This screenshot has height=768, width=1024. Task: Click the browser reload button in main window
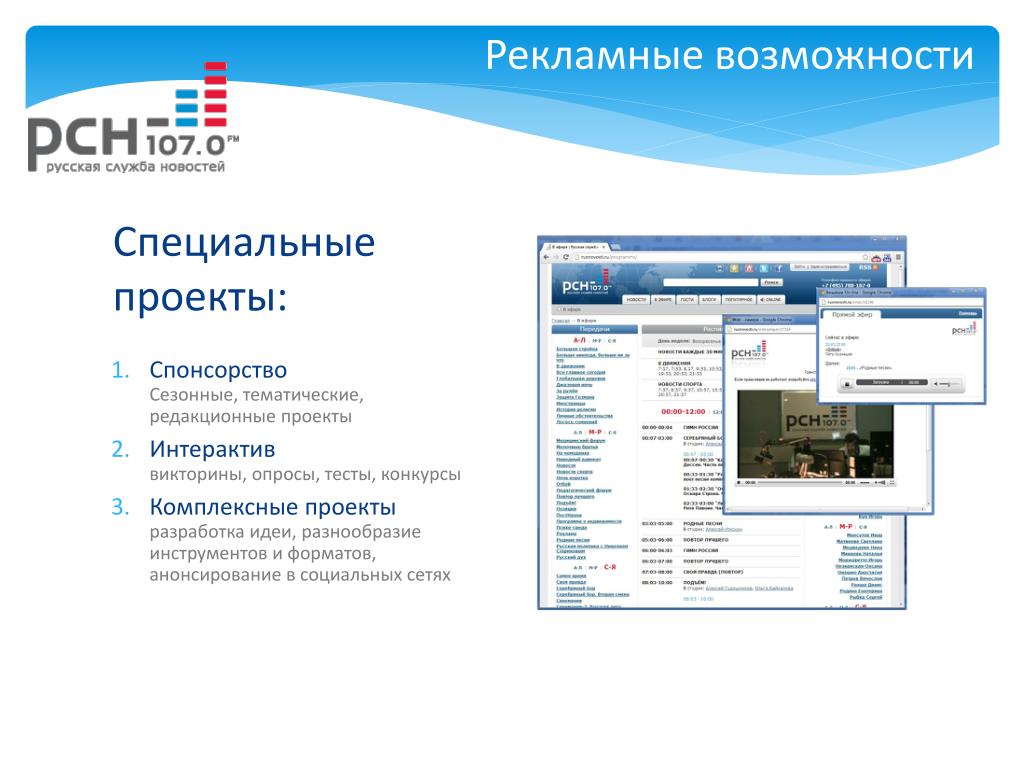click(566, 257)
